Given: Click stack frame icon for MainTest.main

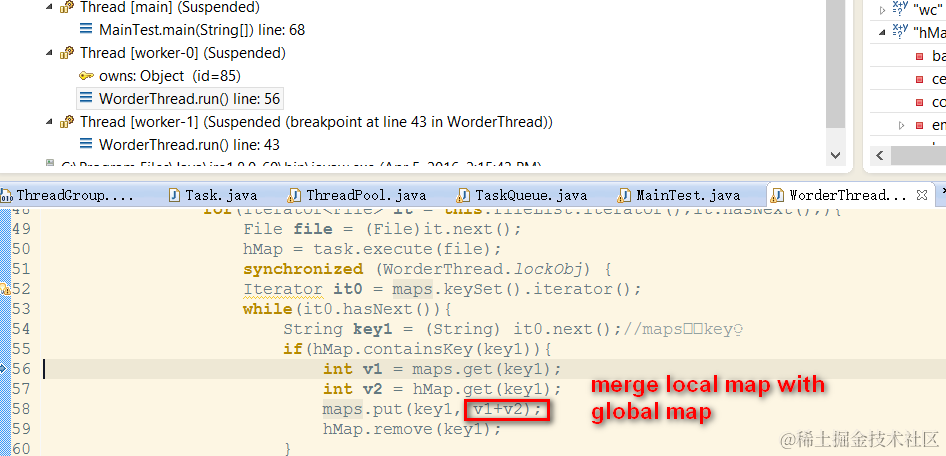Looking at the screenshot, I should [86, 30].
